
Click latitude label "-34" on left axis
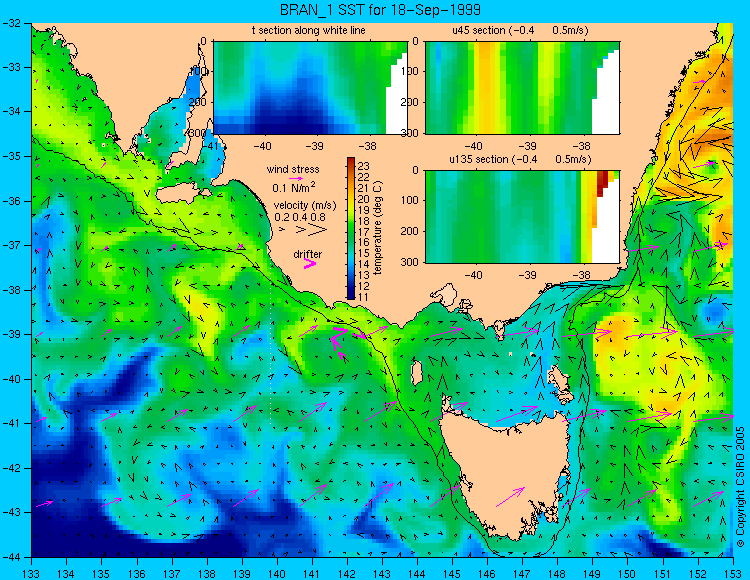click(x=13, y=112)
